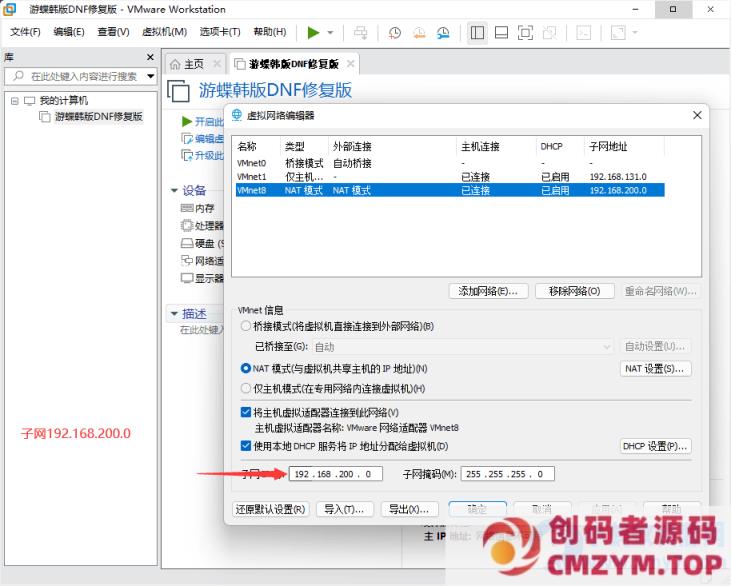Viewport: 731px width, 586px height.
Task: Select the VMnet8 NAT row
Action: (x=450, y=190)
